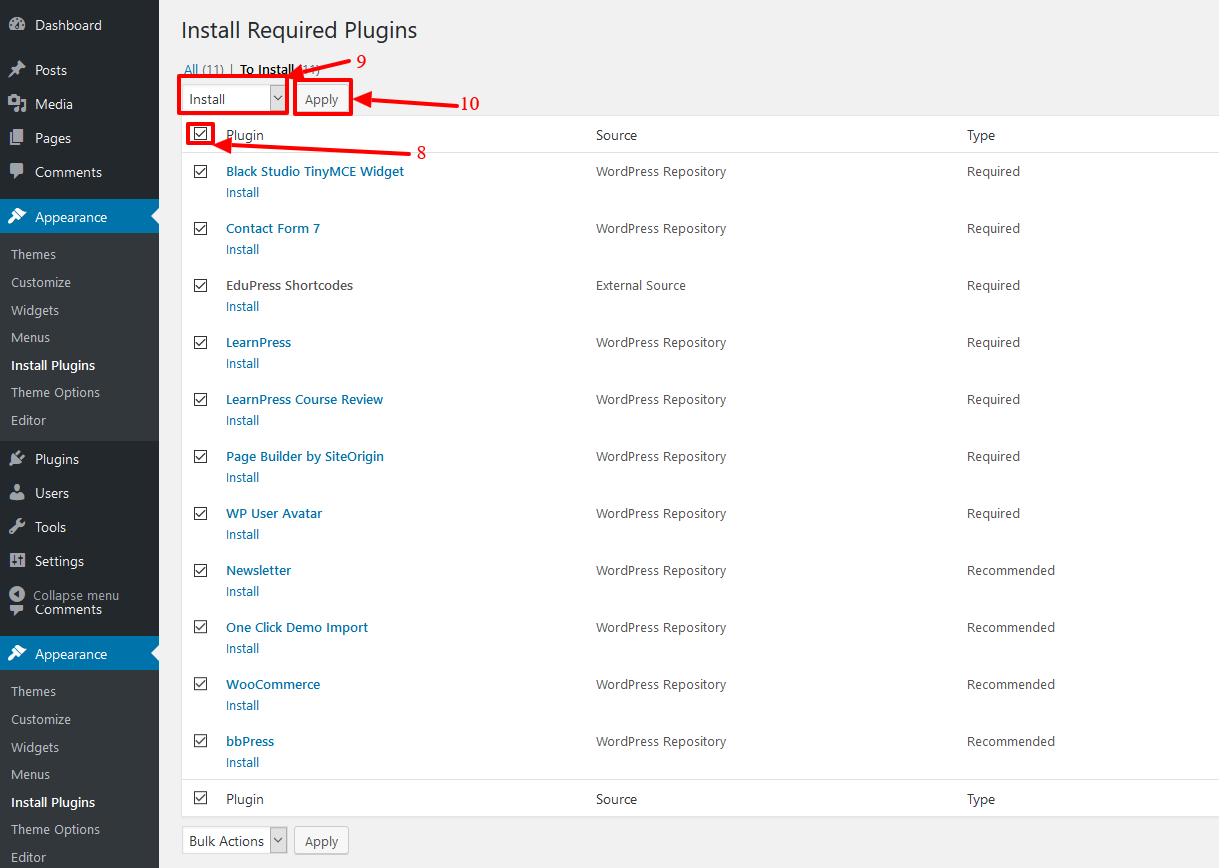Image resolution: width=1219 pixels, height=868 pixels.
Task: Click Recommended in the WooCommerce row
Action: pos(1011,684)
